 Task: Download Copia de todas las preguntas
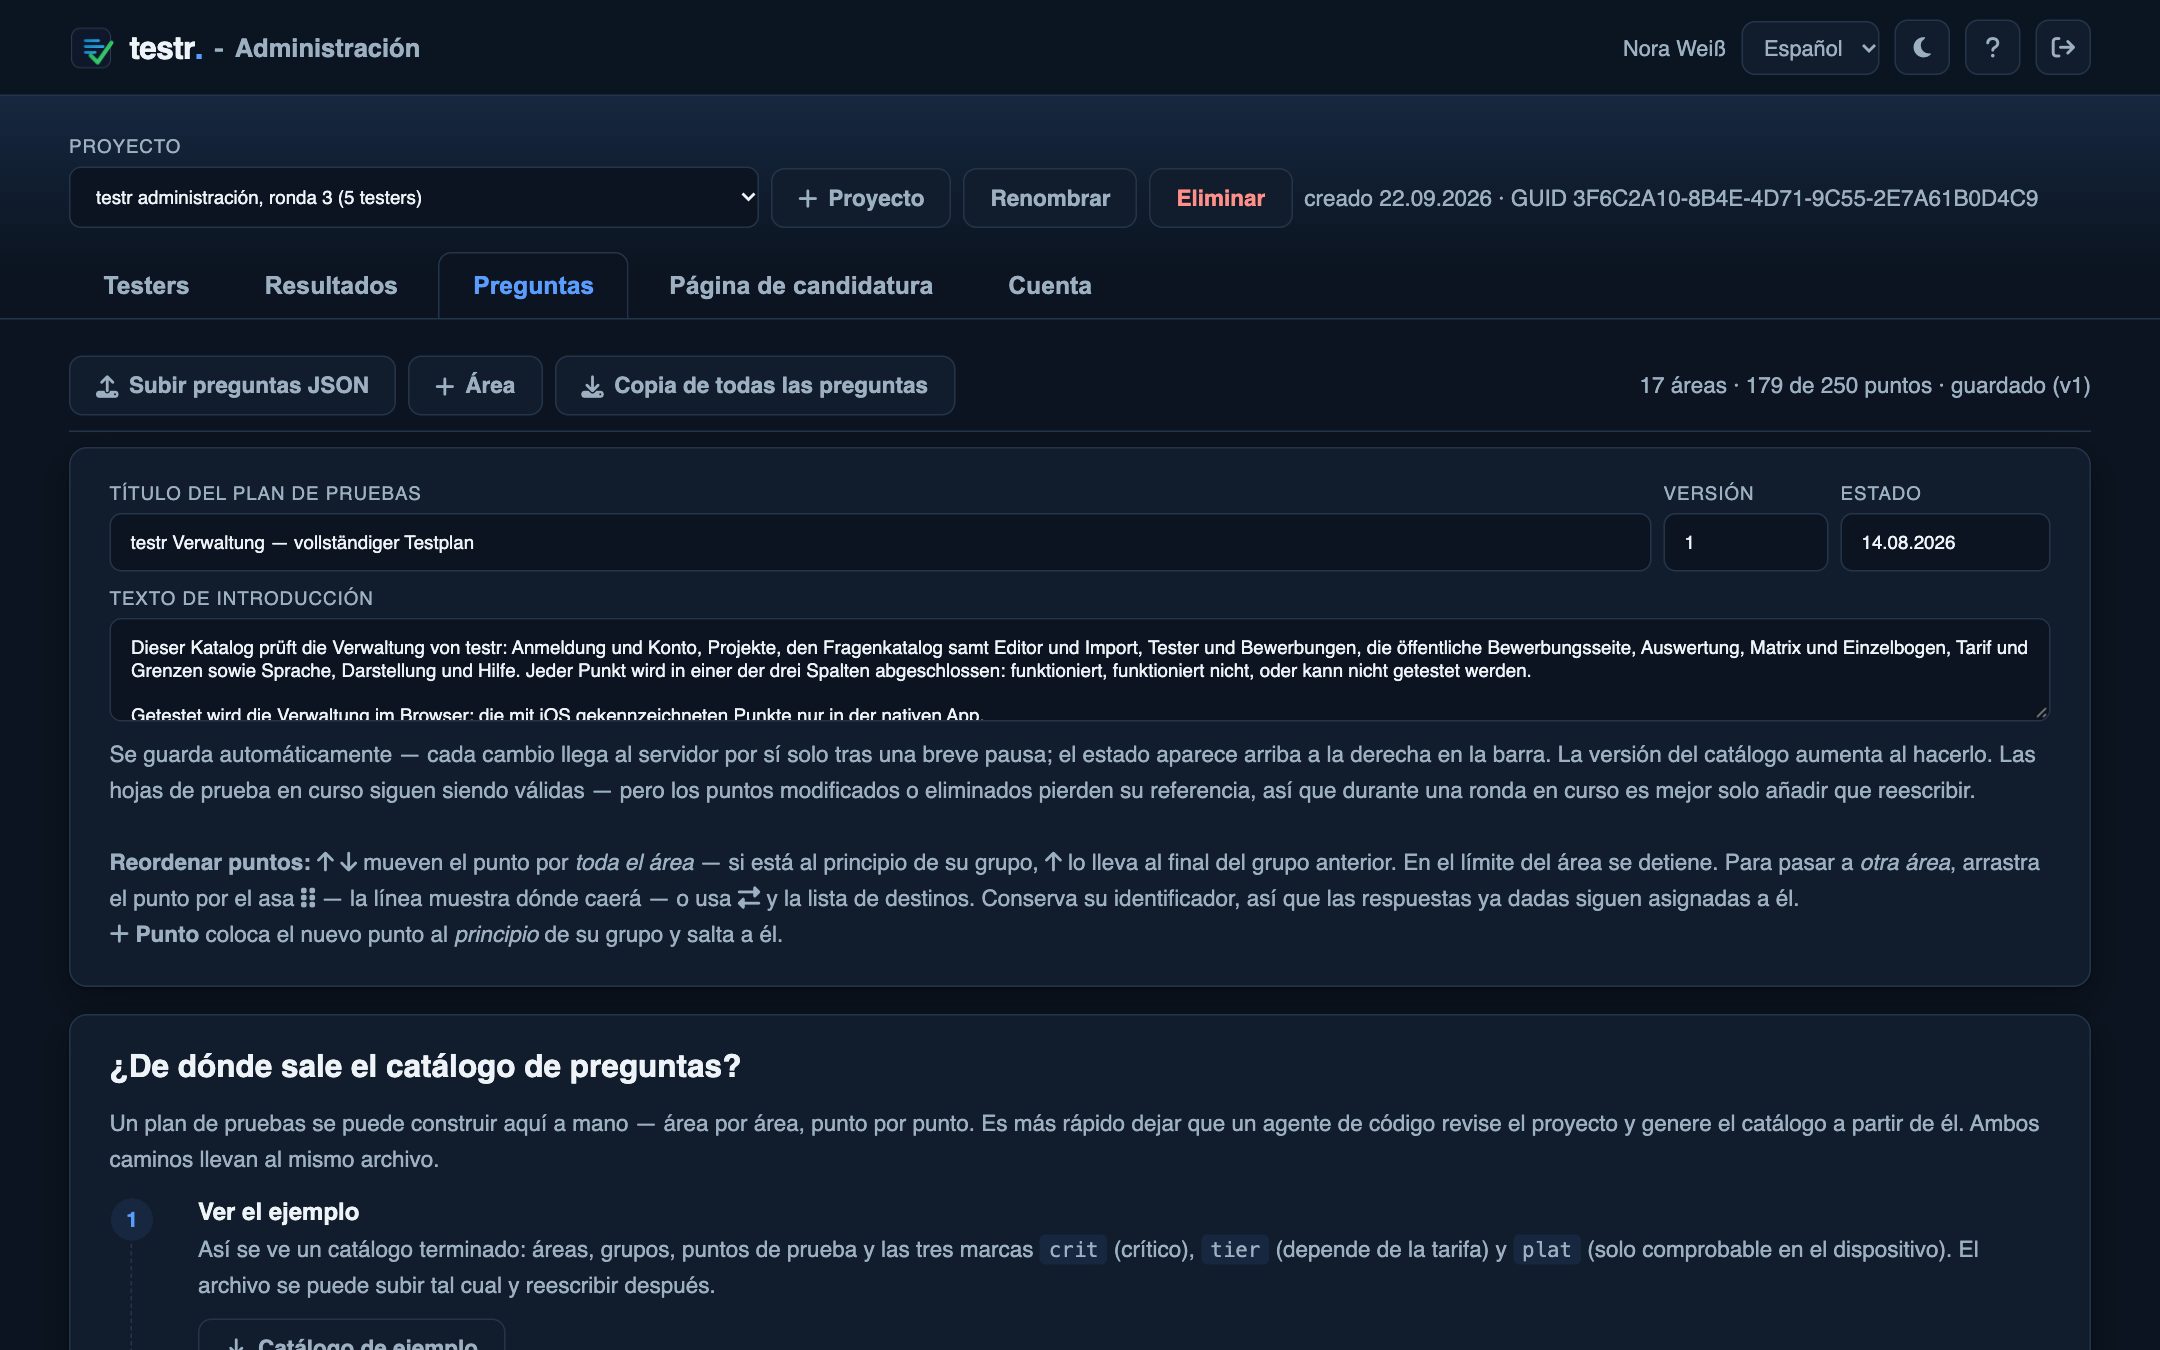(x=755, y=386)
